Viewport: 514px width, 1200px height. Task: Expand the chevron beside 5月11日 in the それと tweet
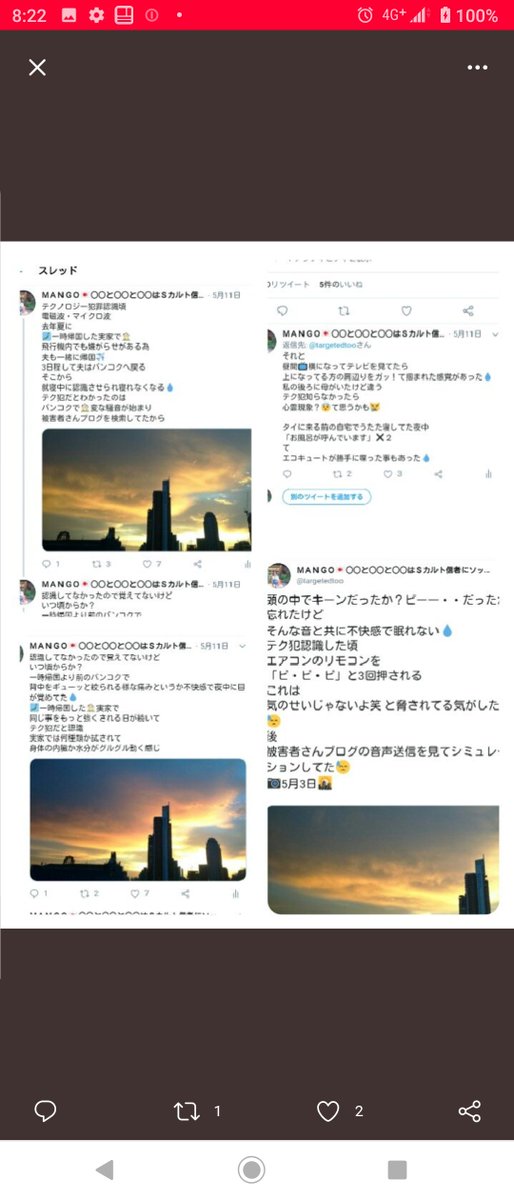[495, 334]
